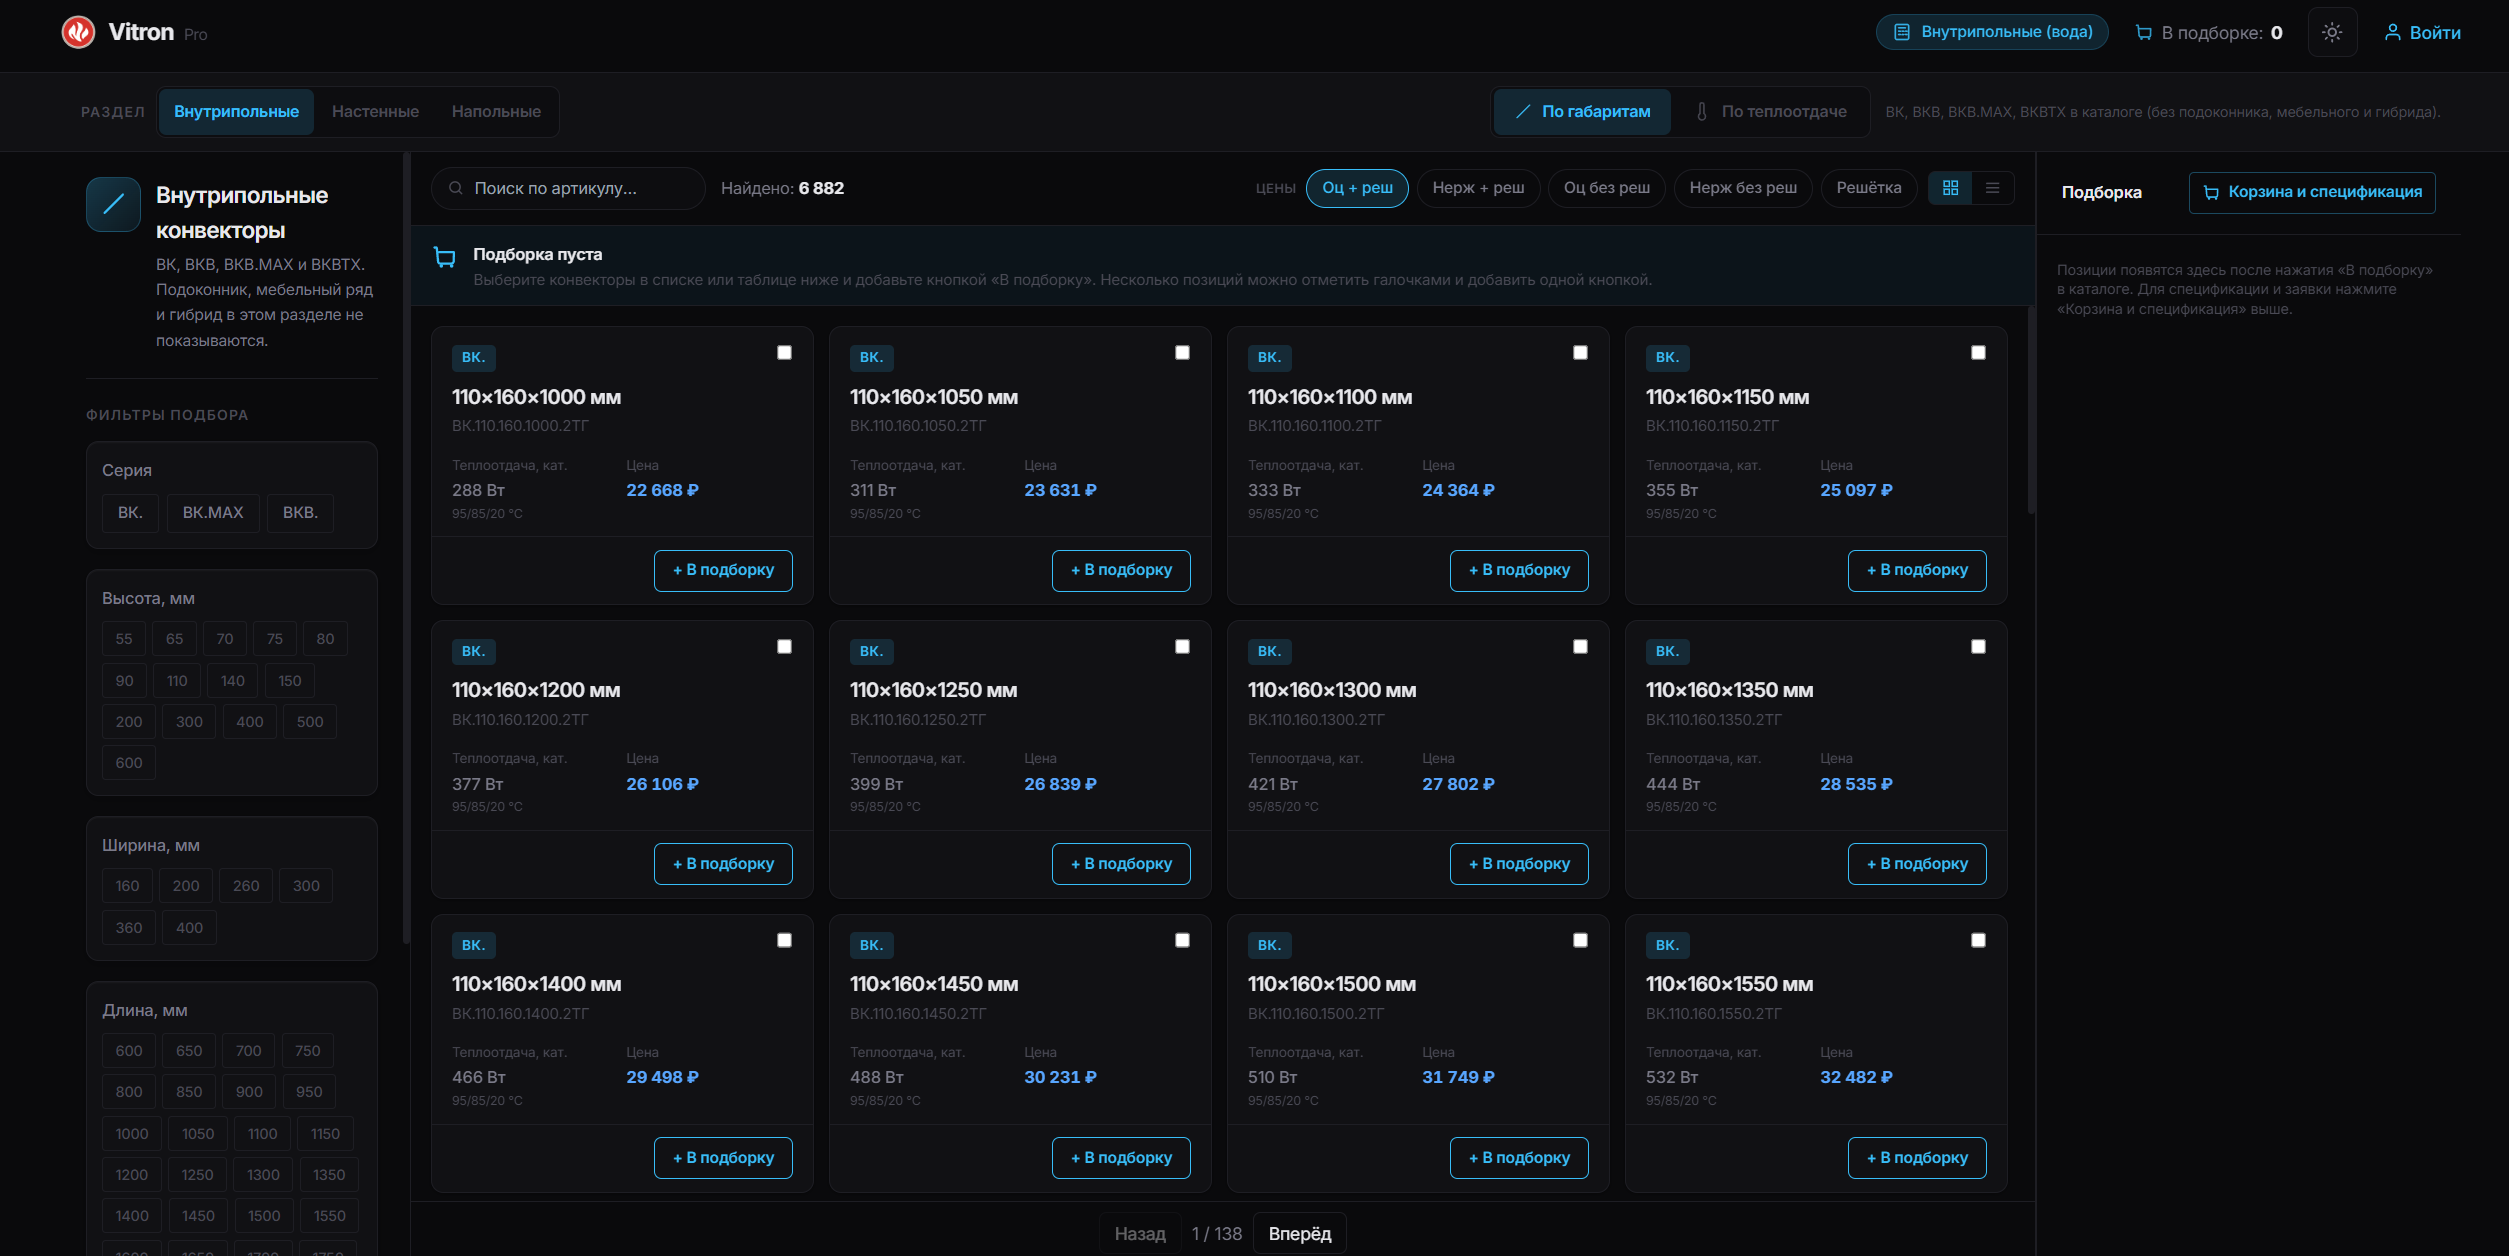Check the 110×160×1250 мм card checkbox
The width and height of the screenshot is (2509, 1256).
[1182, 647]
